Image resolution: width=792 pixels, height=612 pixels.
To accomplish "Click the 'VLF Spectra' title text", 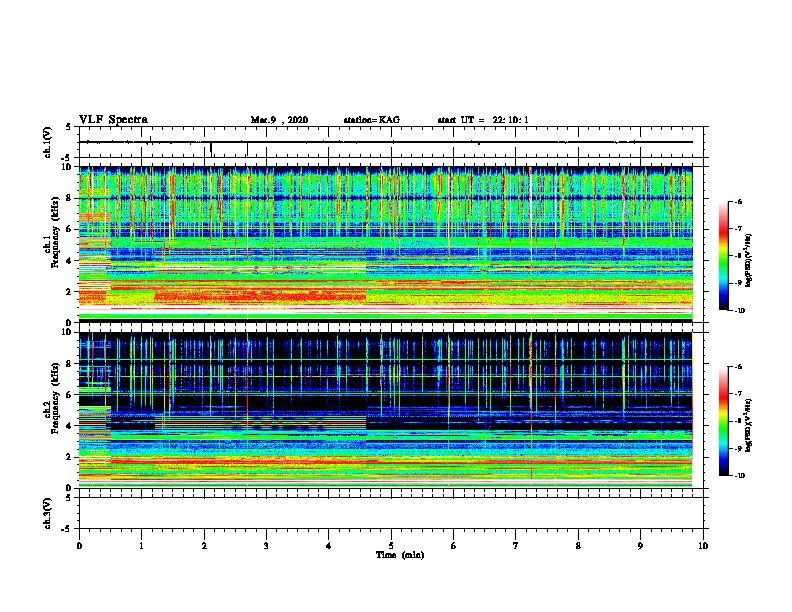I will click(x=113, y=119).
